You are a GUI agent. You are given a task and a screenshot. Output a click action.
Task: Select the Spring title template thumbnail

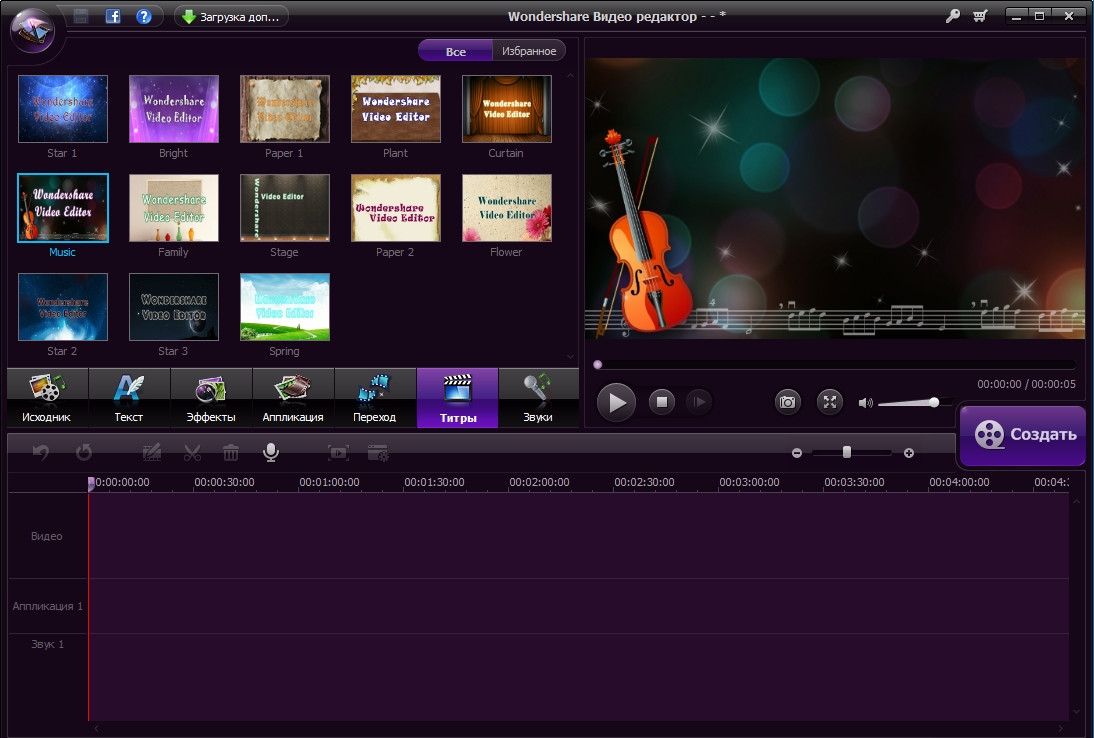(285, 307)
